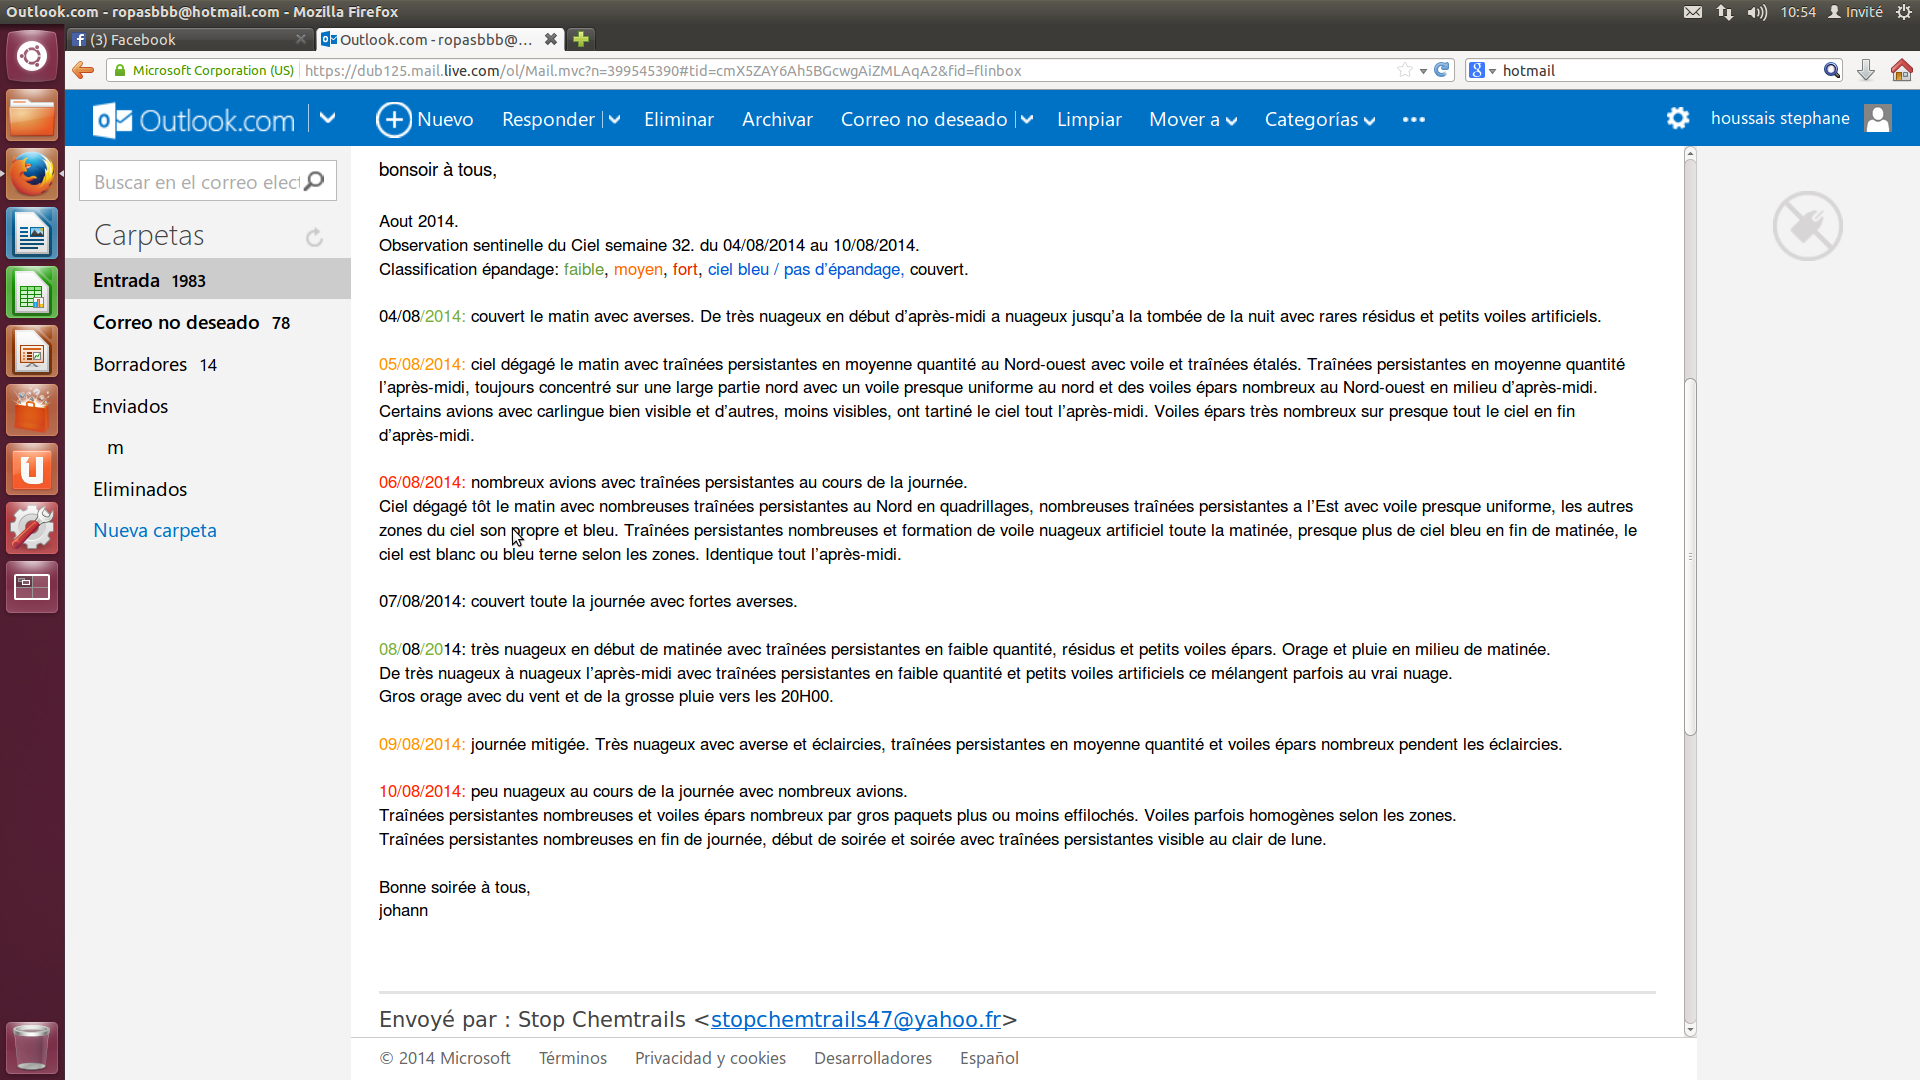This screenshot has height=1080, width=1920.
Task: Expand the Outlook app switcher chevron
Action: click(x=327, y=118)
